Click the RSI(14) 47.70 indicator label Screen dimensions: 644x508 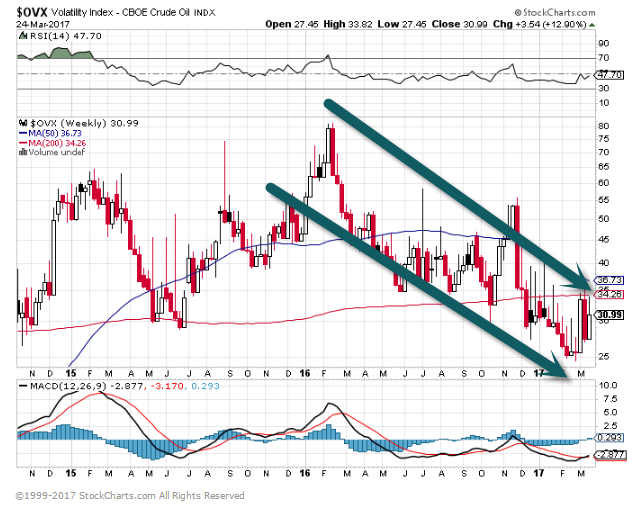tap(66, 36)
